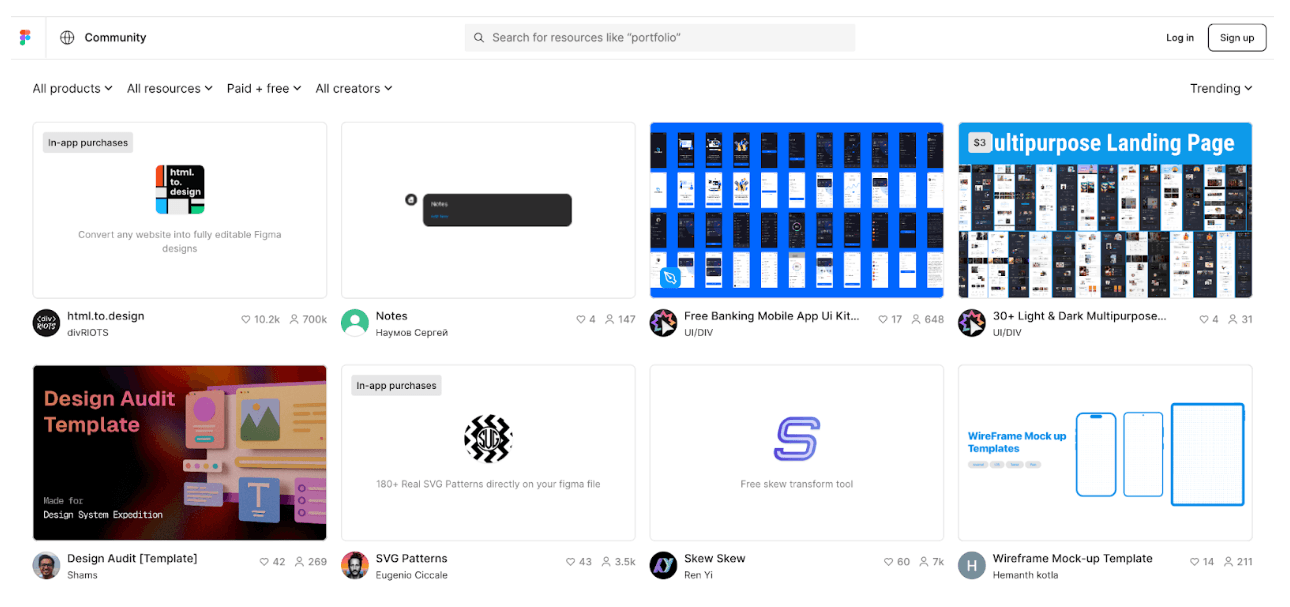
Task: Click the Ren Yi avatar icon
Action: click(x=663, y=566)
